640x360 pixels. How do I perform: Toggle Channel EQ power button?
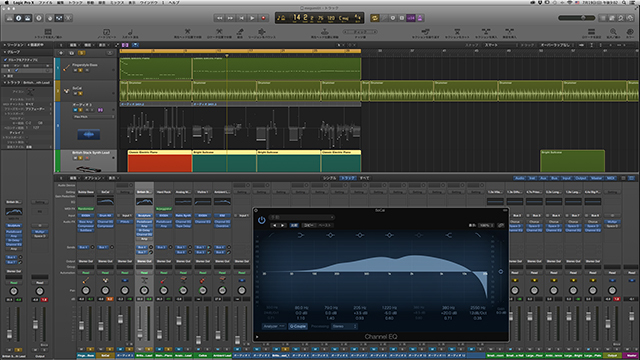(x=262, y=220)
